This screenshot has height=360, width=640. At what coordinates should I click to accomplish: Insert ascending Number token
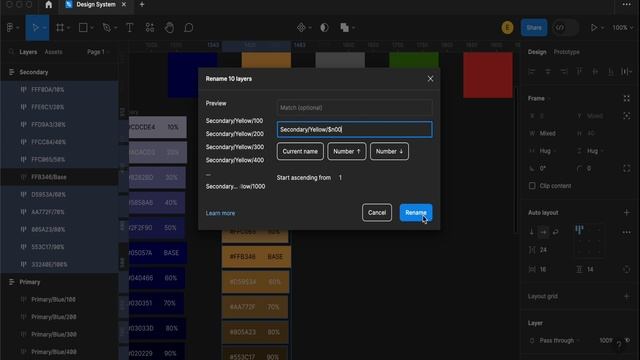point(347,151)
